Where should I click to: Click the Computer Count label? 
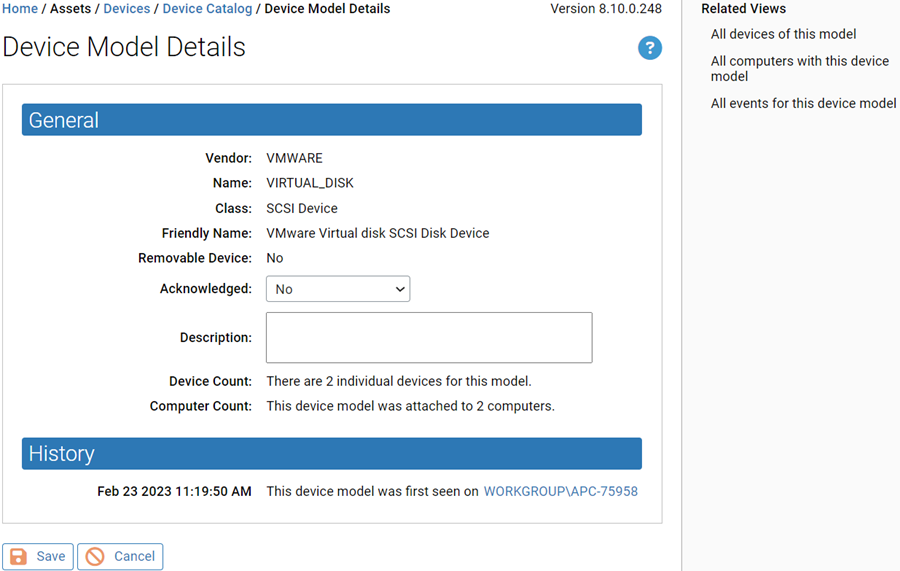coord(201,406)
